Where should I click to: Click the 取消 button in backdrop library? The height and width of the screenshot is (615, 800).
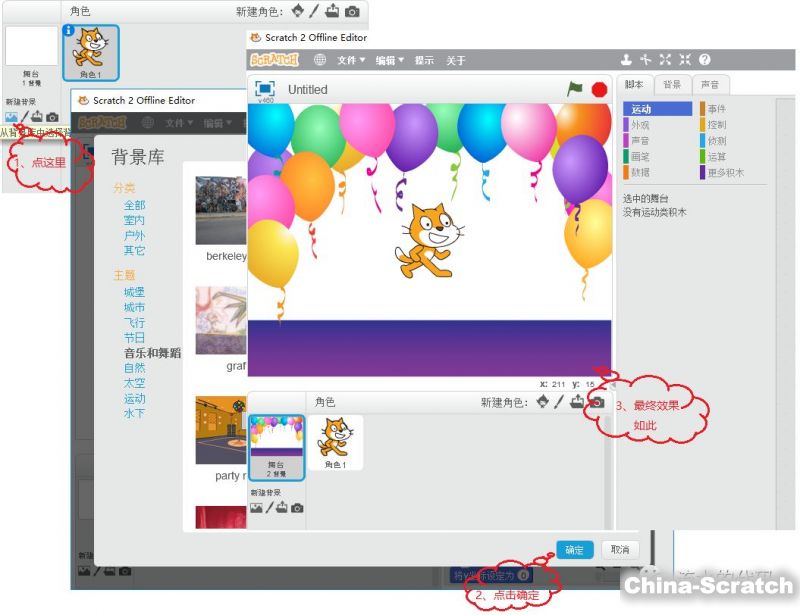pyautogui.click(x=620, y=550)
